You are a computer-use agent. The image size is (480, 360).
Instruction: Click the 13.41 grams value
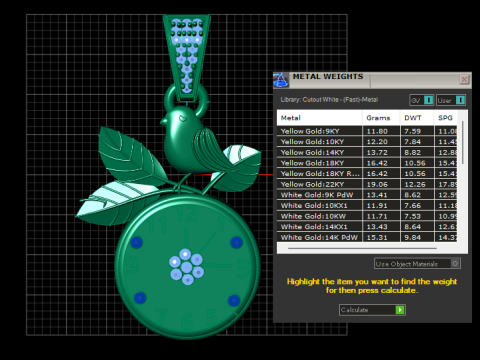click(x=377, y=195)
